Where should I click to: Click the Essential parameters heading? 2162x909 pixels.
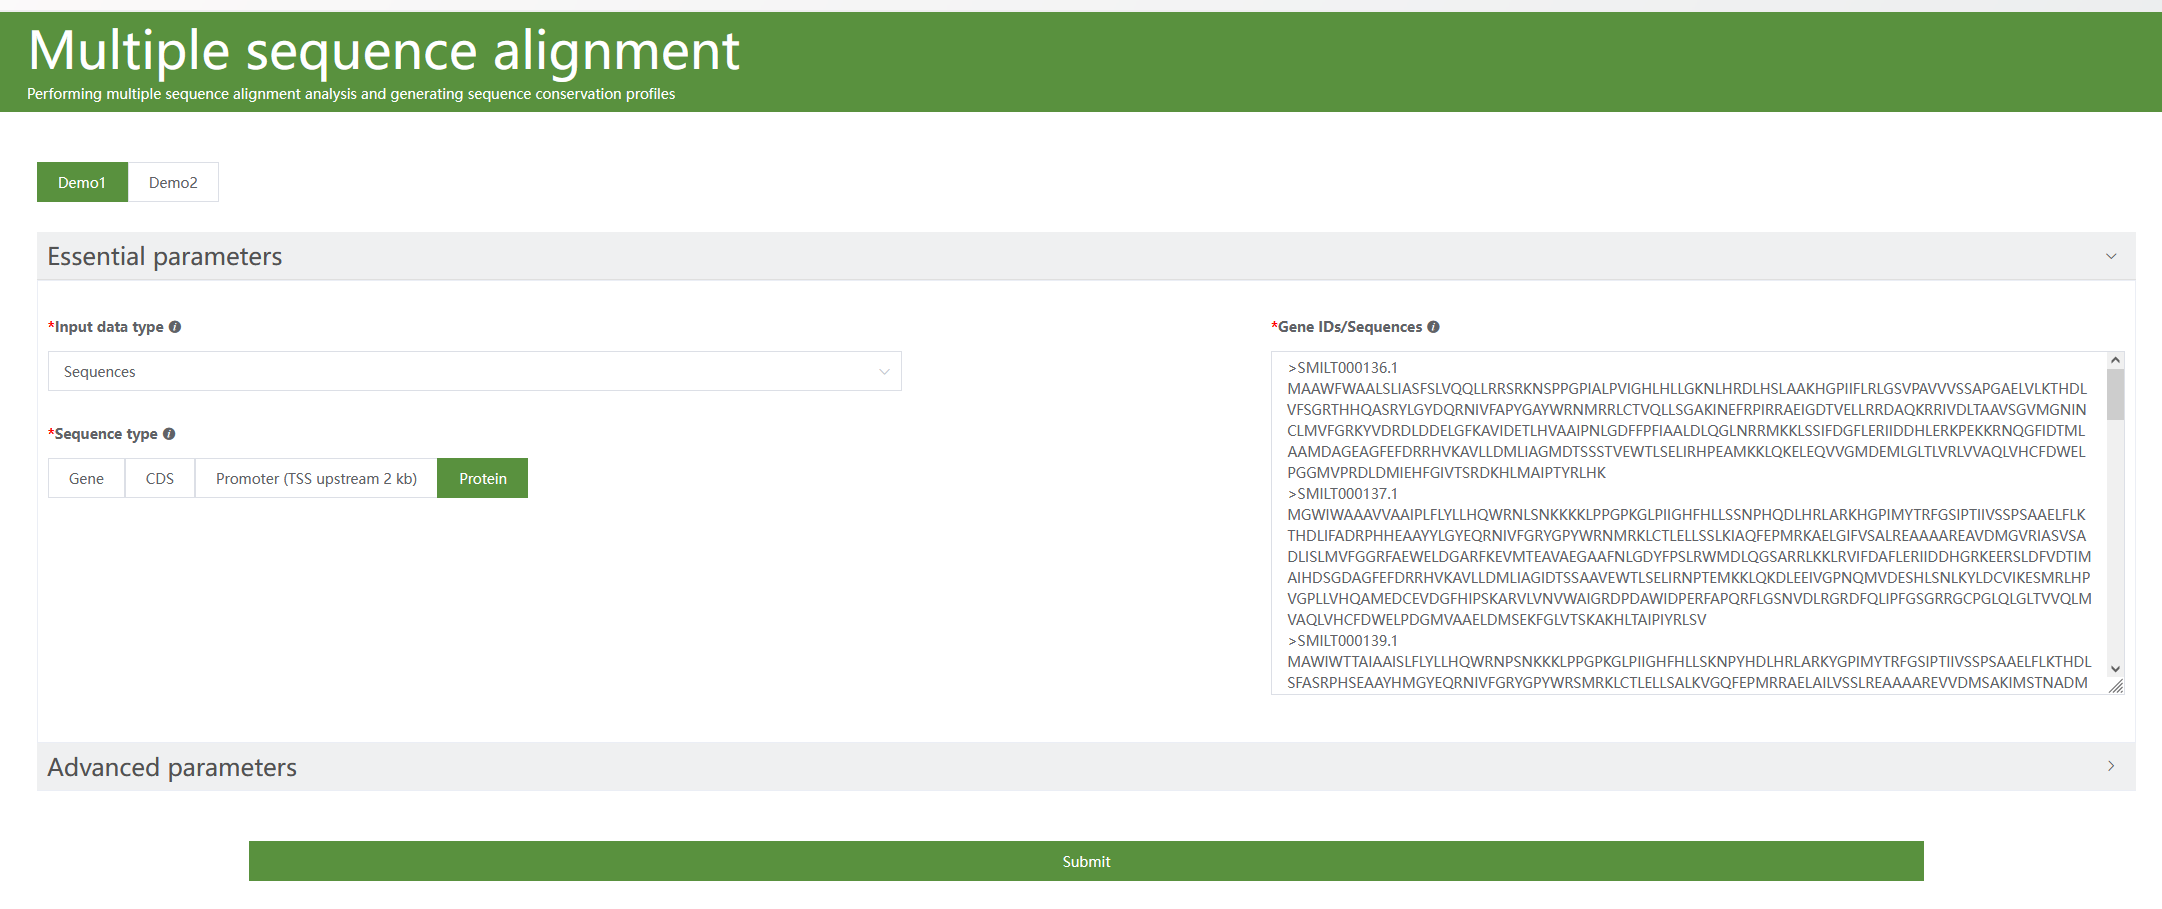click(x=165, y=257)
